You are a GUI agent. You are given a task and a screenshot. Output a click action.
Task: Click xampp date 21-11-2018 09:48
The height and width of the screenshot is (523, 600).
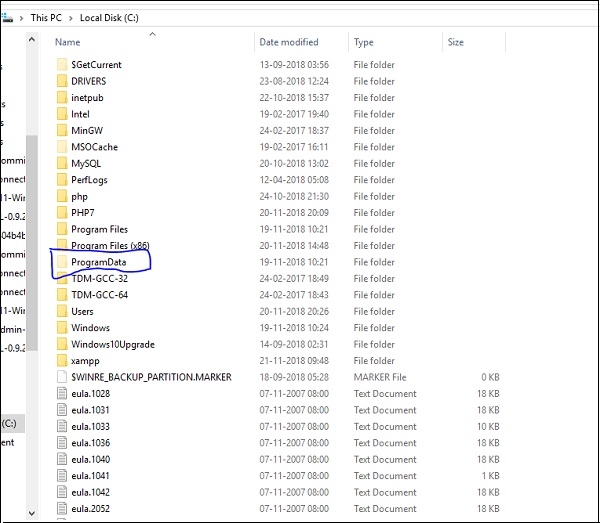pos(294,360)
